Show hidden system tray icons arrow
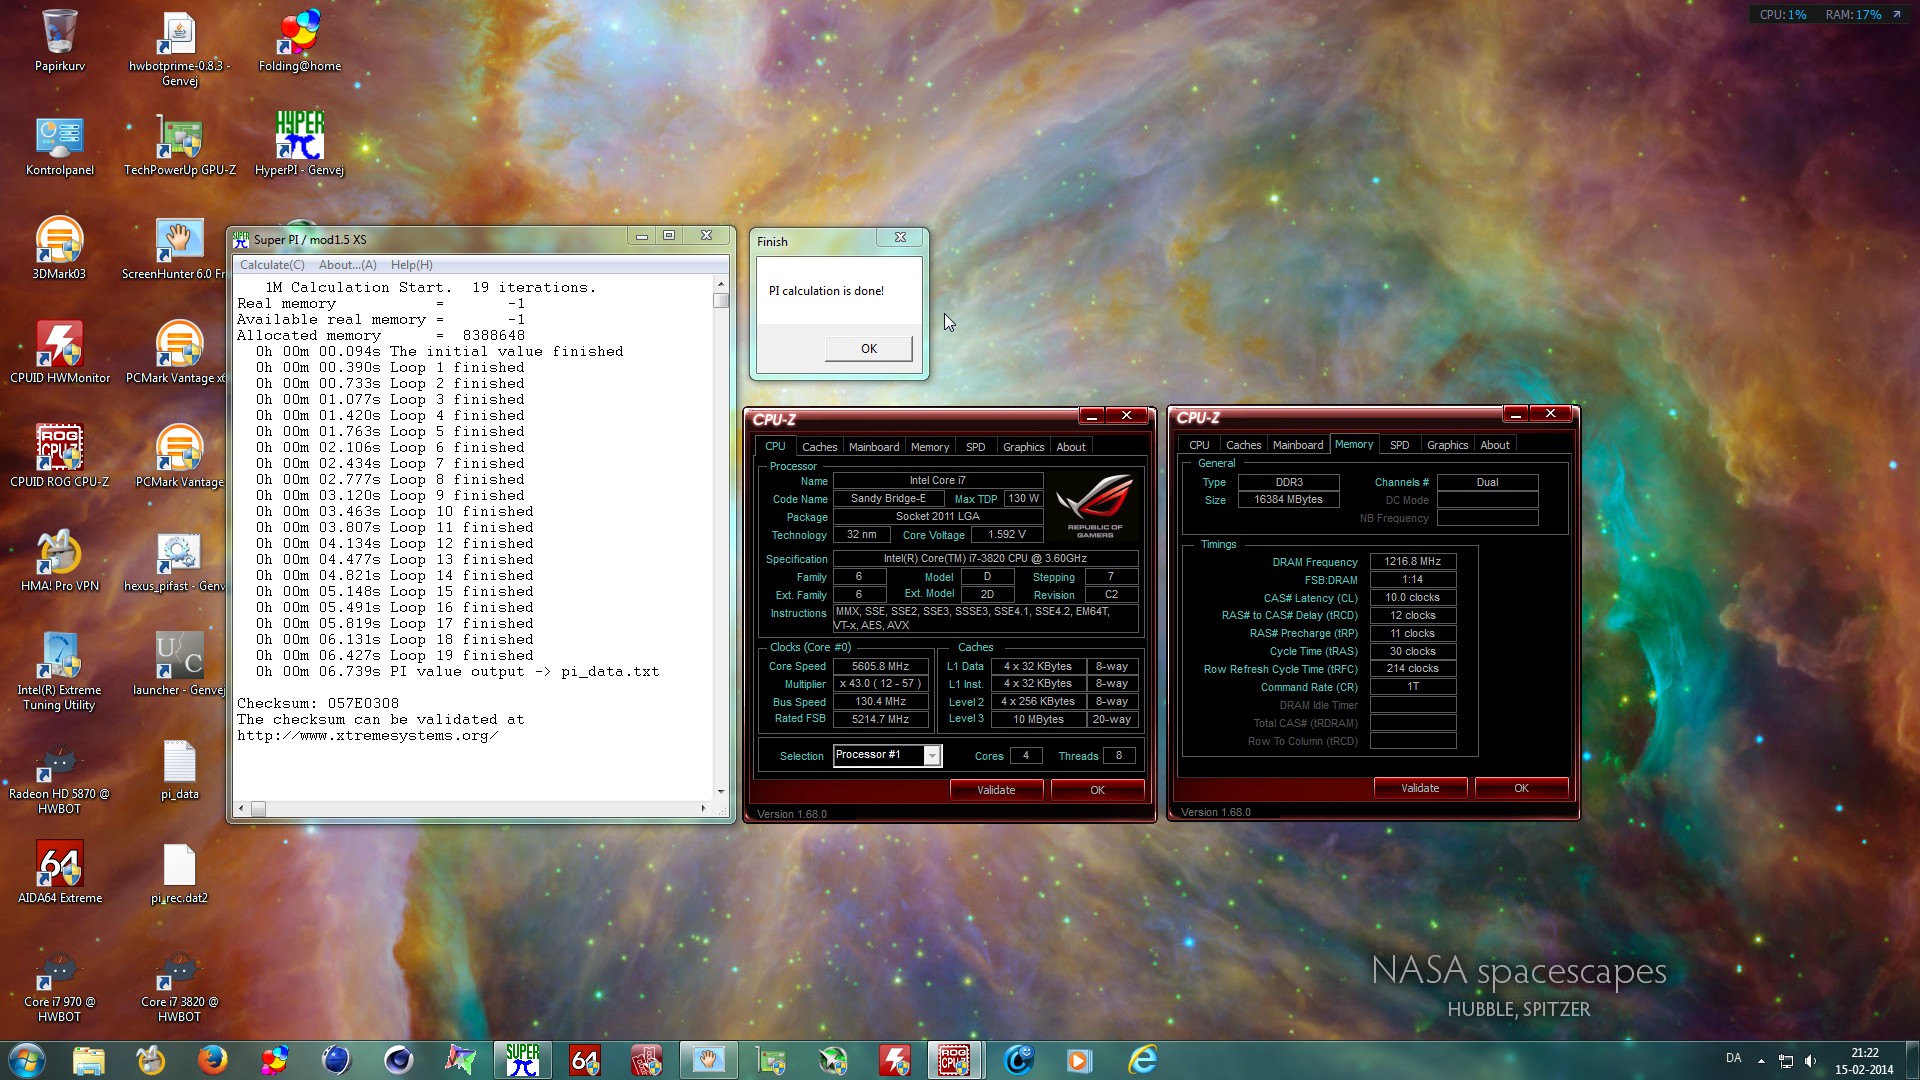Screen dimensions: 1920x1080 click(1761, 1061)
